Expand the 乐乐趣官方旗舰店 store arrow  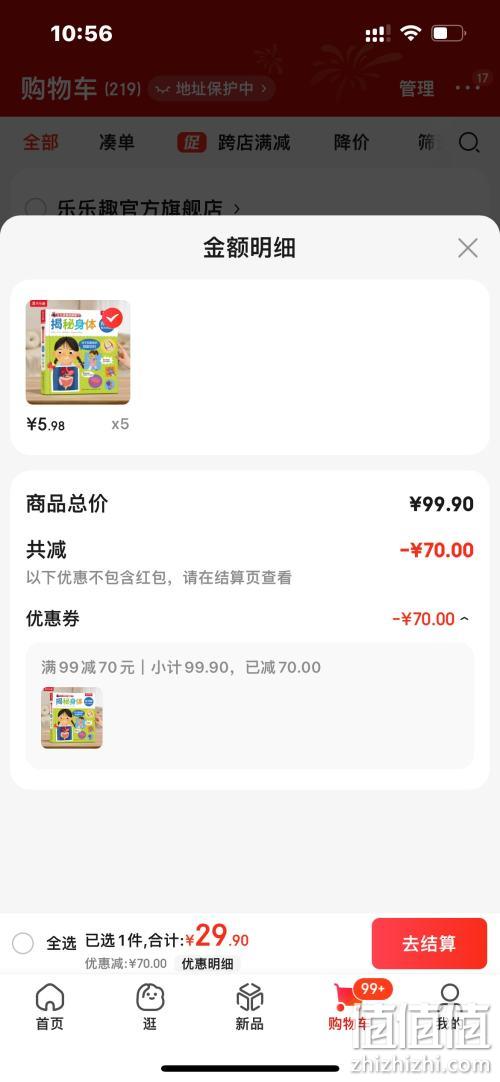click(237, 208)
